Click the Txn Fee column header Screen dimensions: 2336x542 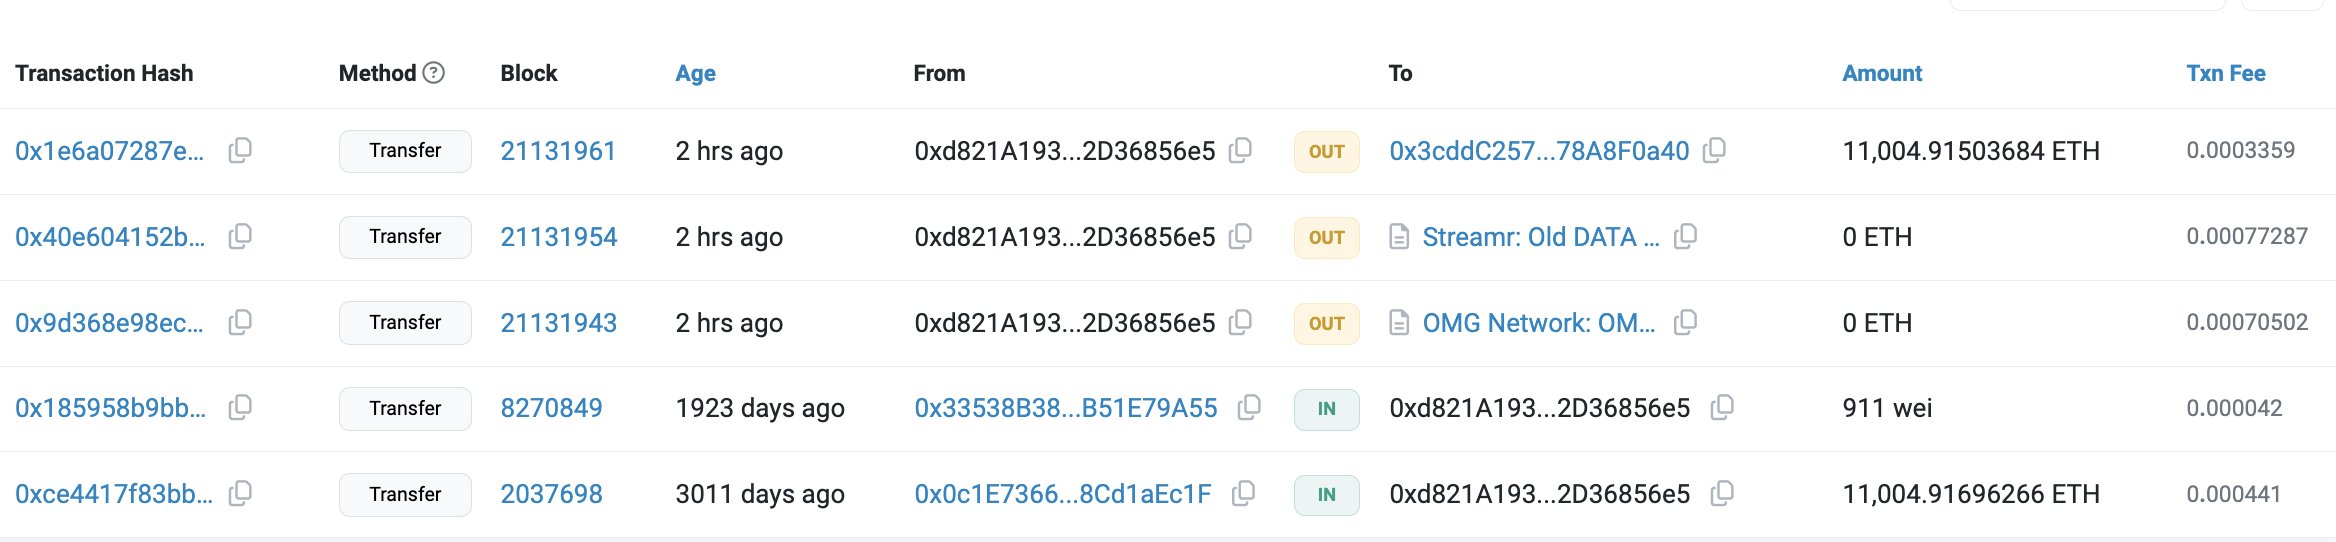[2225, 73]
